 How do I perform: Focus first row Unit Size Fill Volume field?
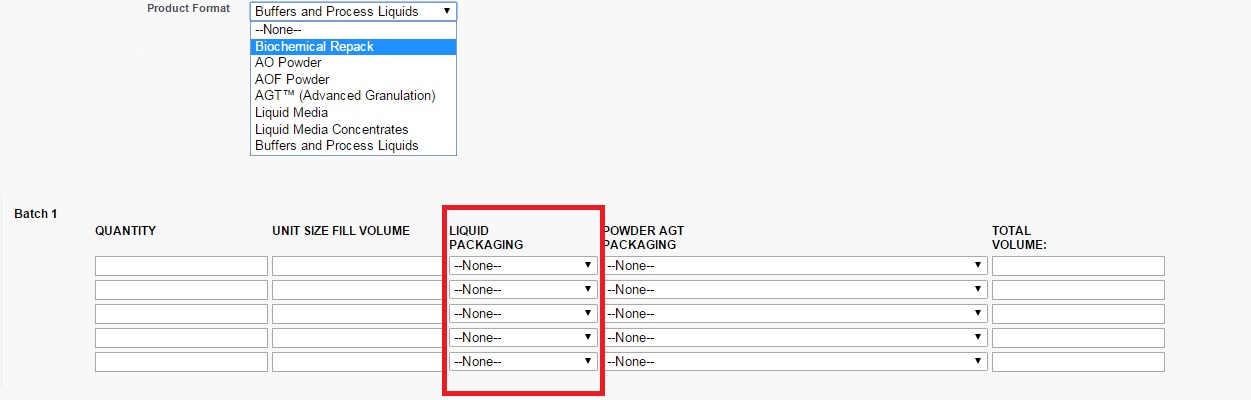click(x=358, y=266)
